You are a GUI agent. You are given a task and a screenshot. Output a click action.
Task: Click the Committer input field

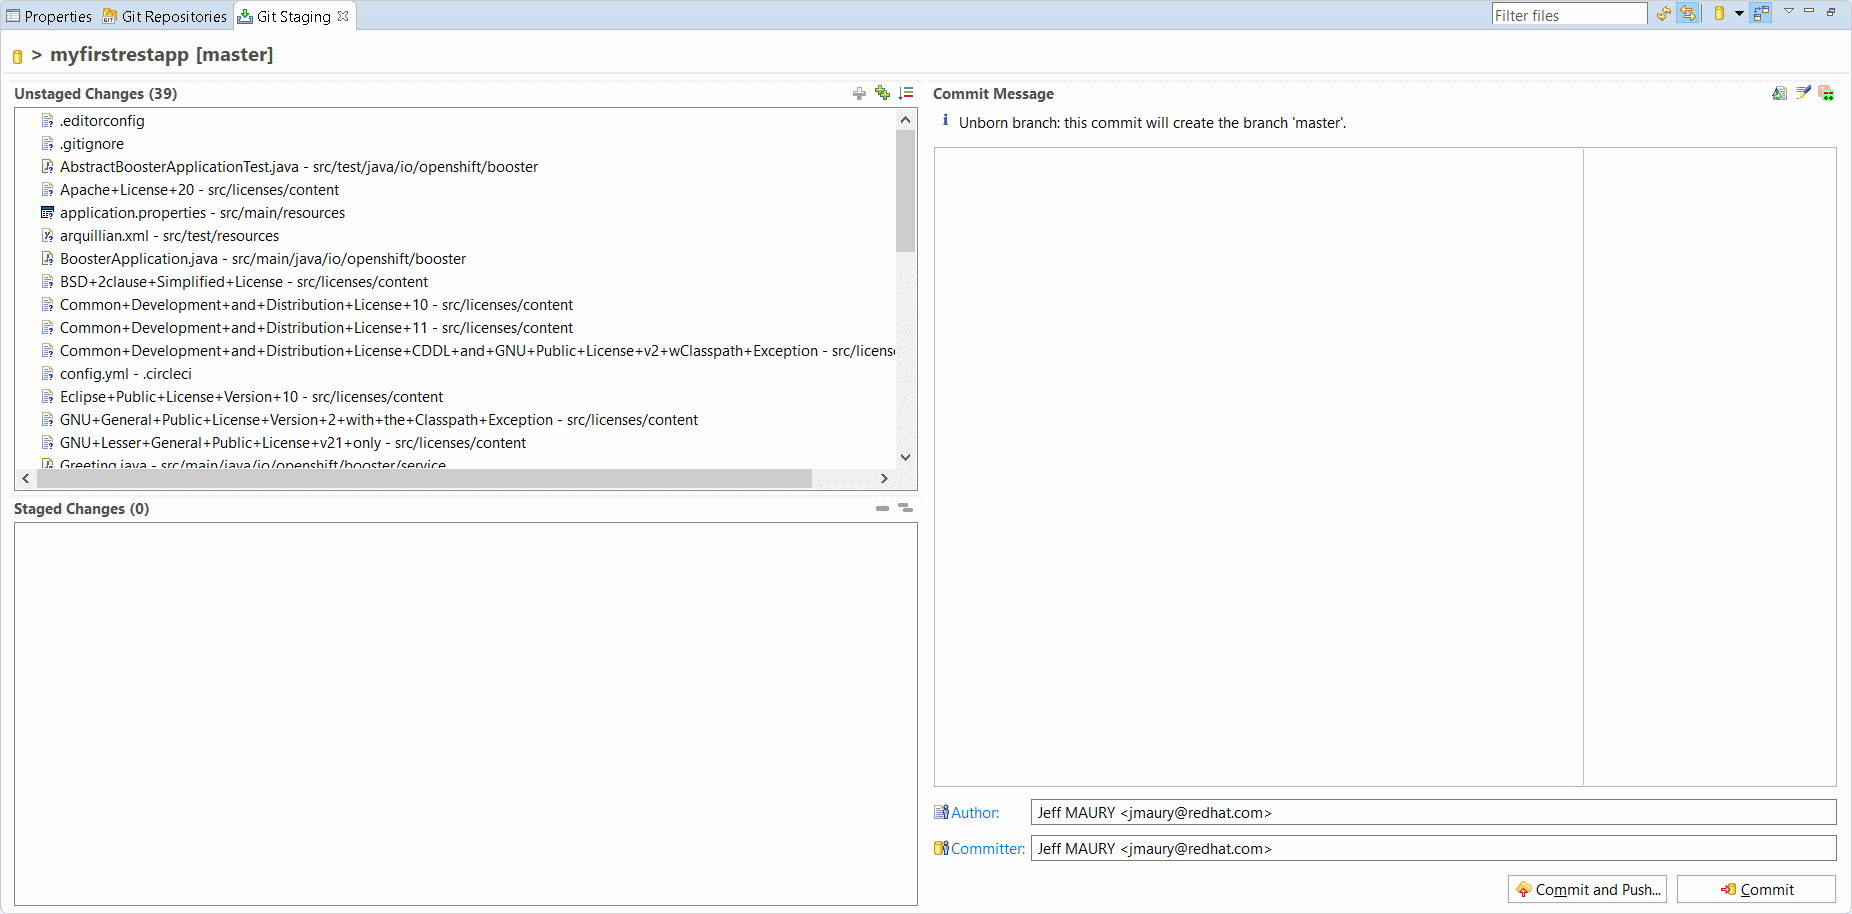point(1433,848)
